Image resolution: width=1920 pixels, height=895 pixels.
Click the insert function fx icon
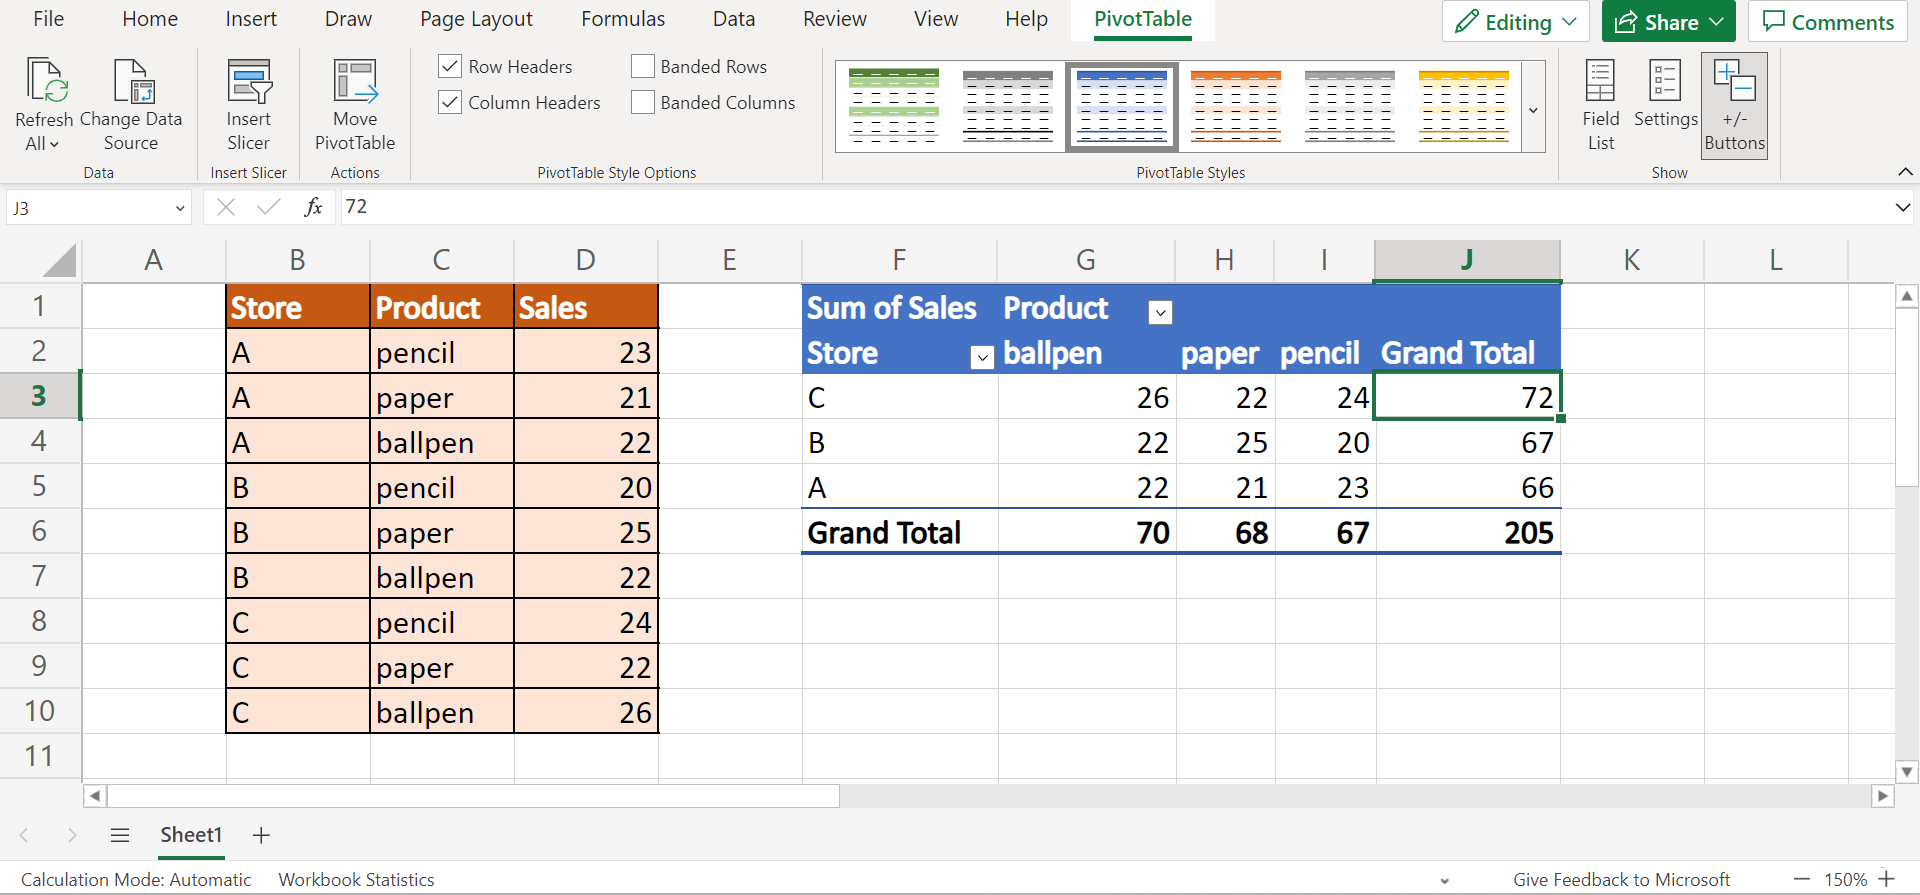[313, 207]
